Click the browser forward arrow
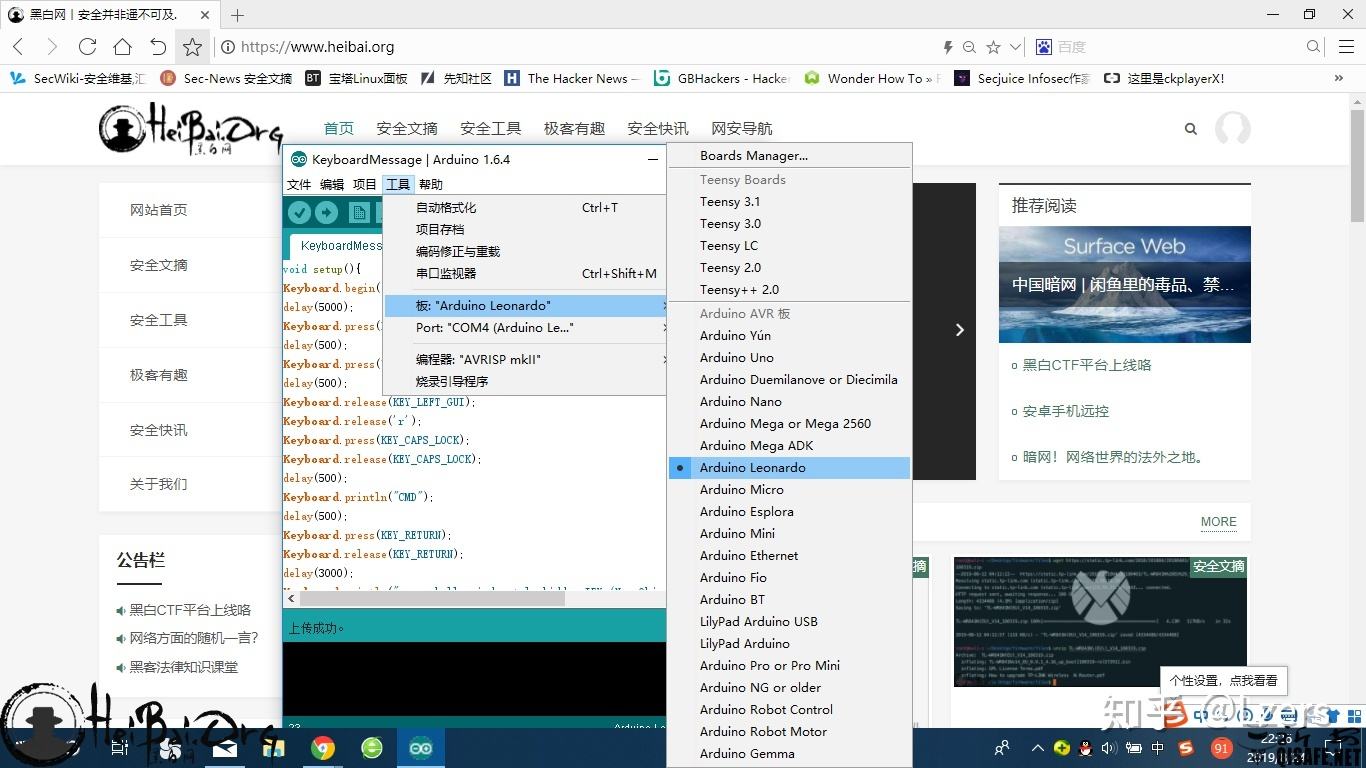The width and height of the screenshot is (1366, 768). [52, 47]
